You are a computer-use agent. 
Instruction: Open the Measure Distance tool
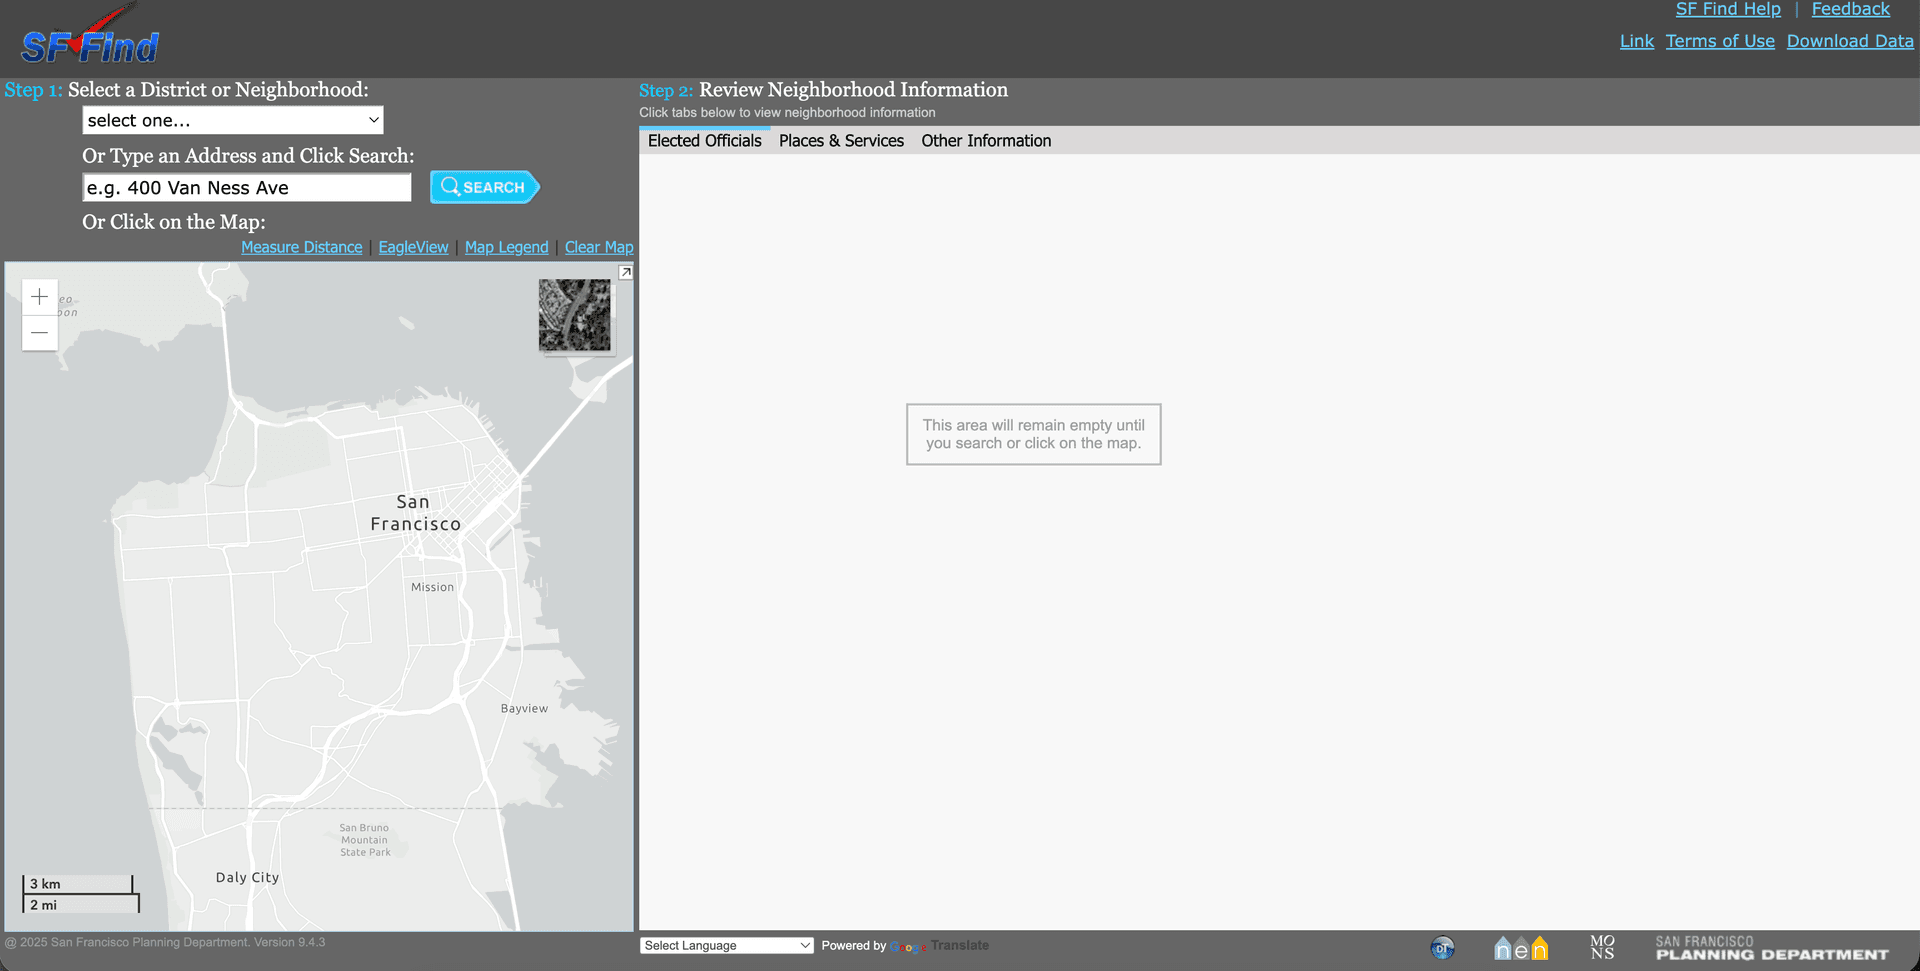click(301, 247)
